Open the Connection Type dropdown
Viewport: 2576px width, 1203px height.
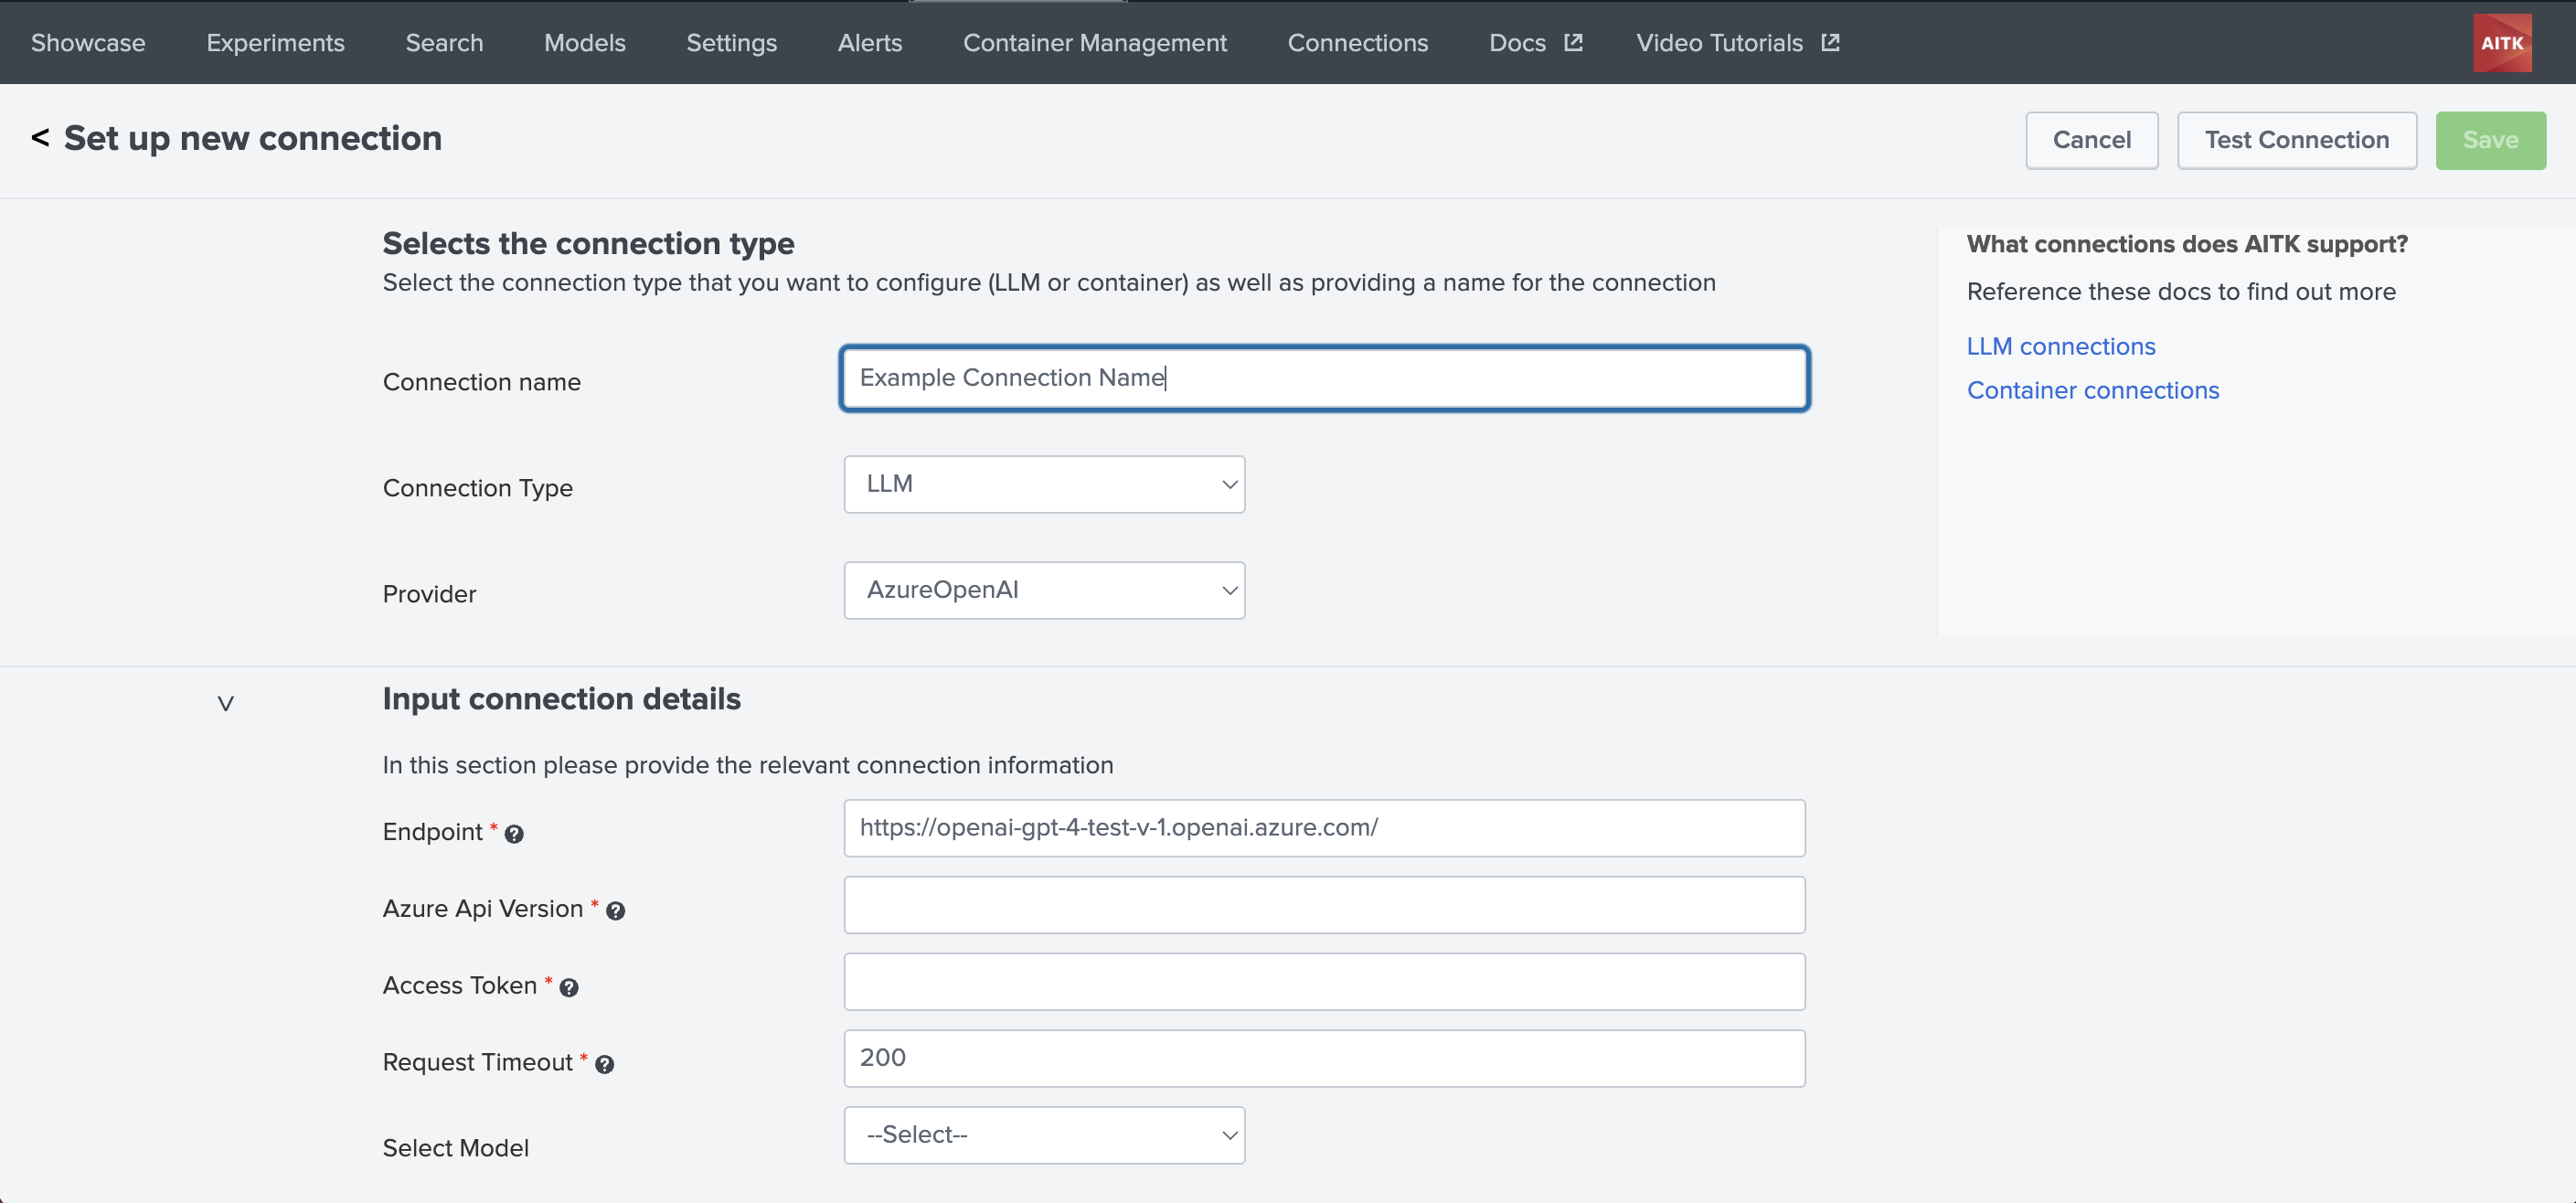1044,484
